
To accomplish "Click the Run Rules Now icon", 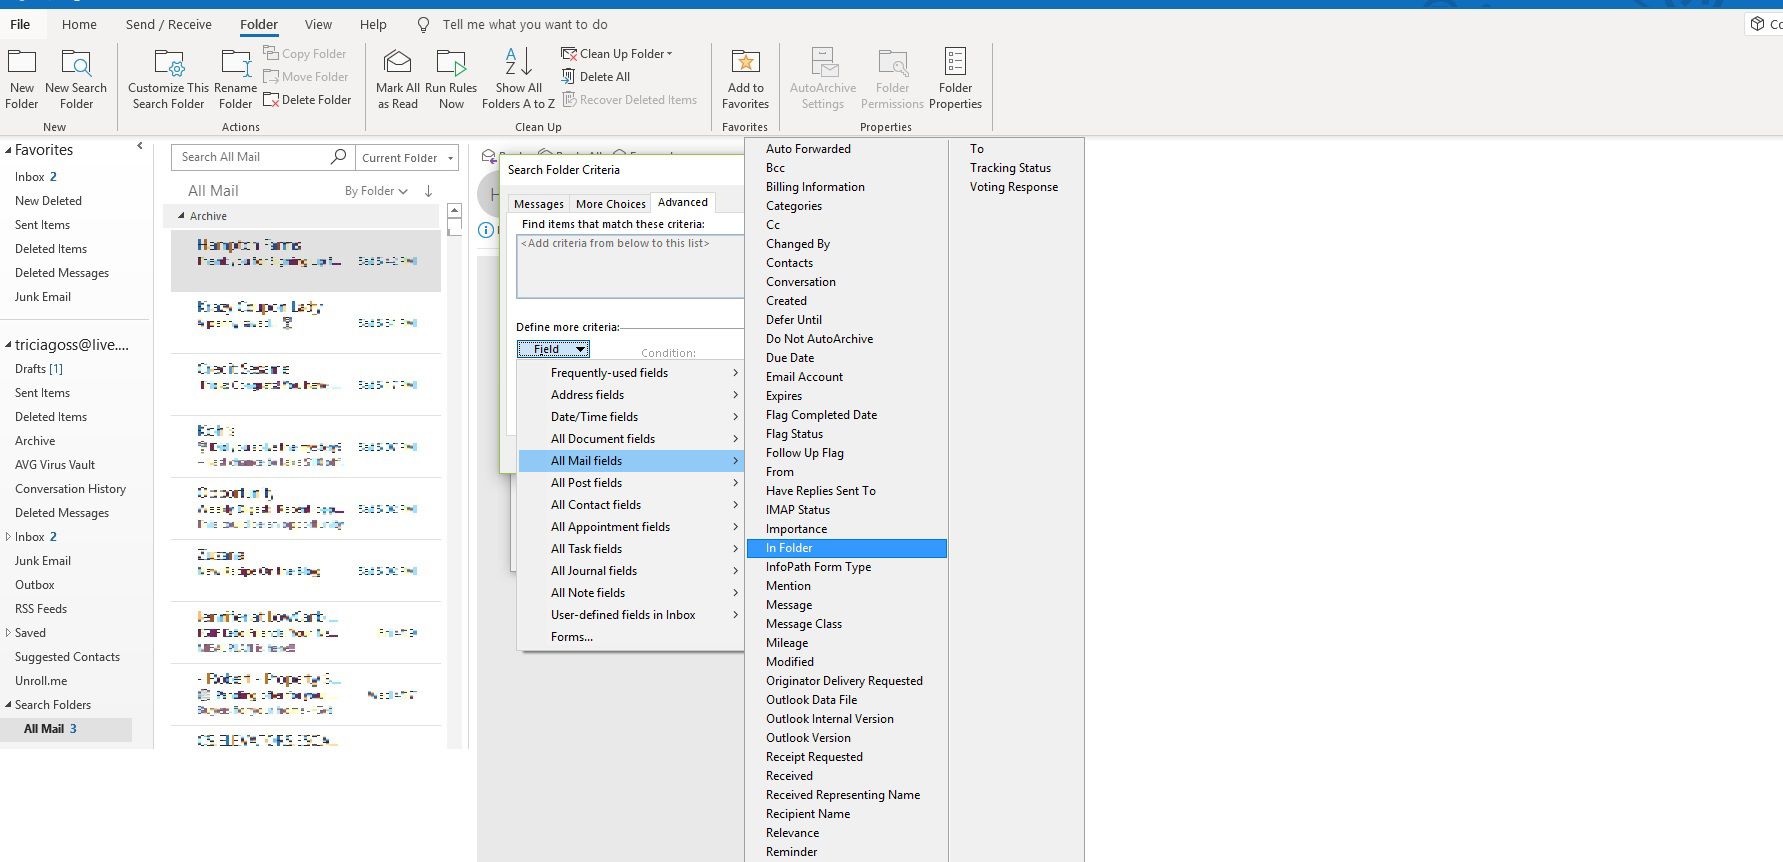I will pyautogui.click(x=451, y=63).
